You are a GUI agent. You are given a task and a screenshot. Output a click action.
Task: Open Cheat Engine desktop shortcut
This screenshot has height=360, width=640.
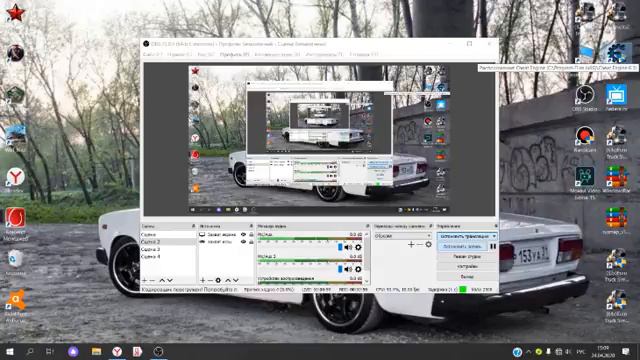pos(616,53)
